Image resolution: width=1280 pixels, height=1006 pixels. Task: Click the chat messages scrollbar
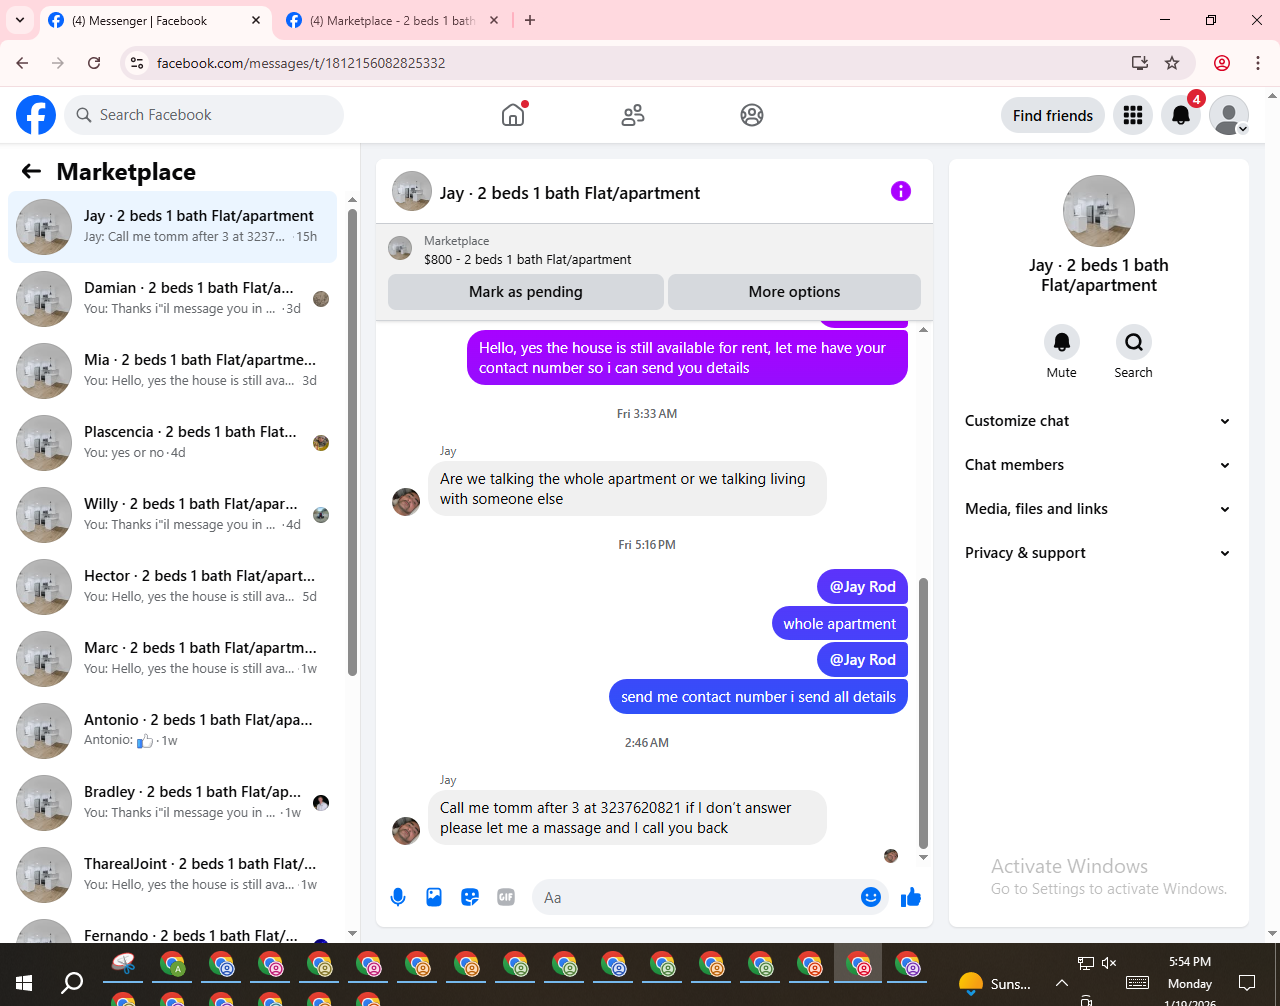click(923, 713)
